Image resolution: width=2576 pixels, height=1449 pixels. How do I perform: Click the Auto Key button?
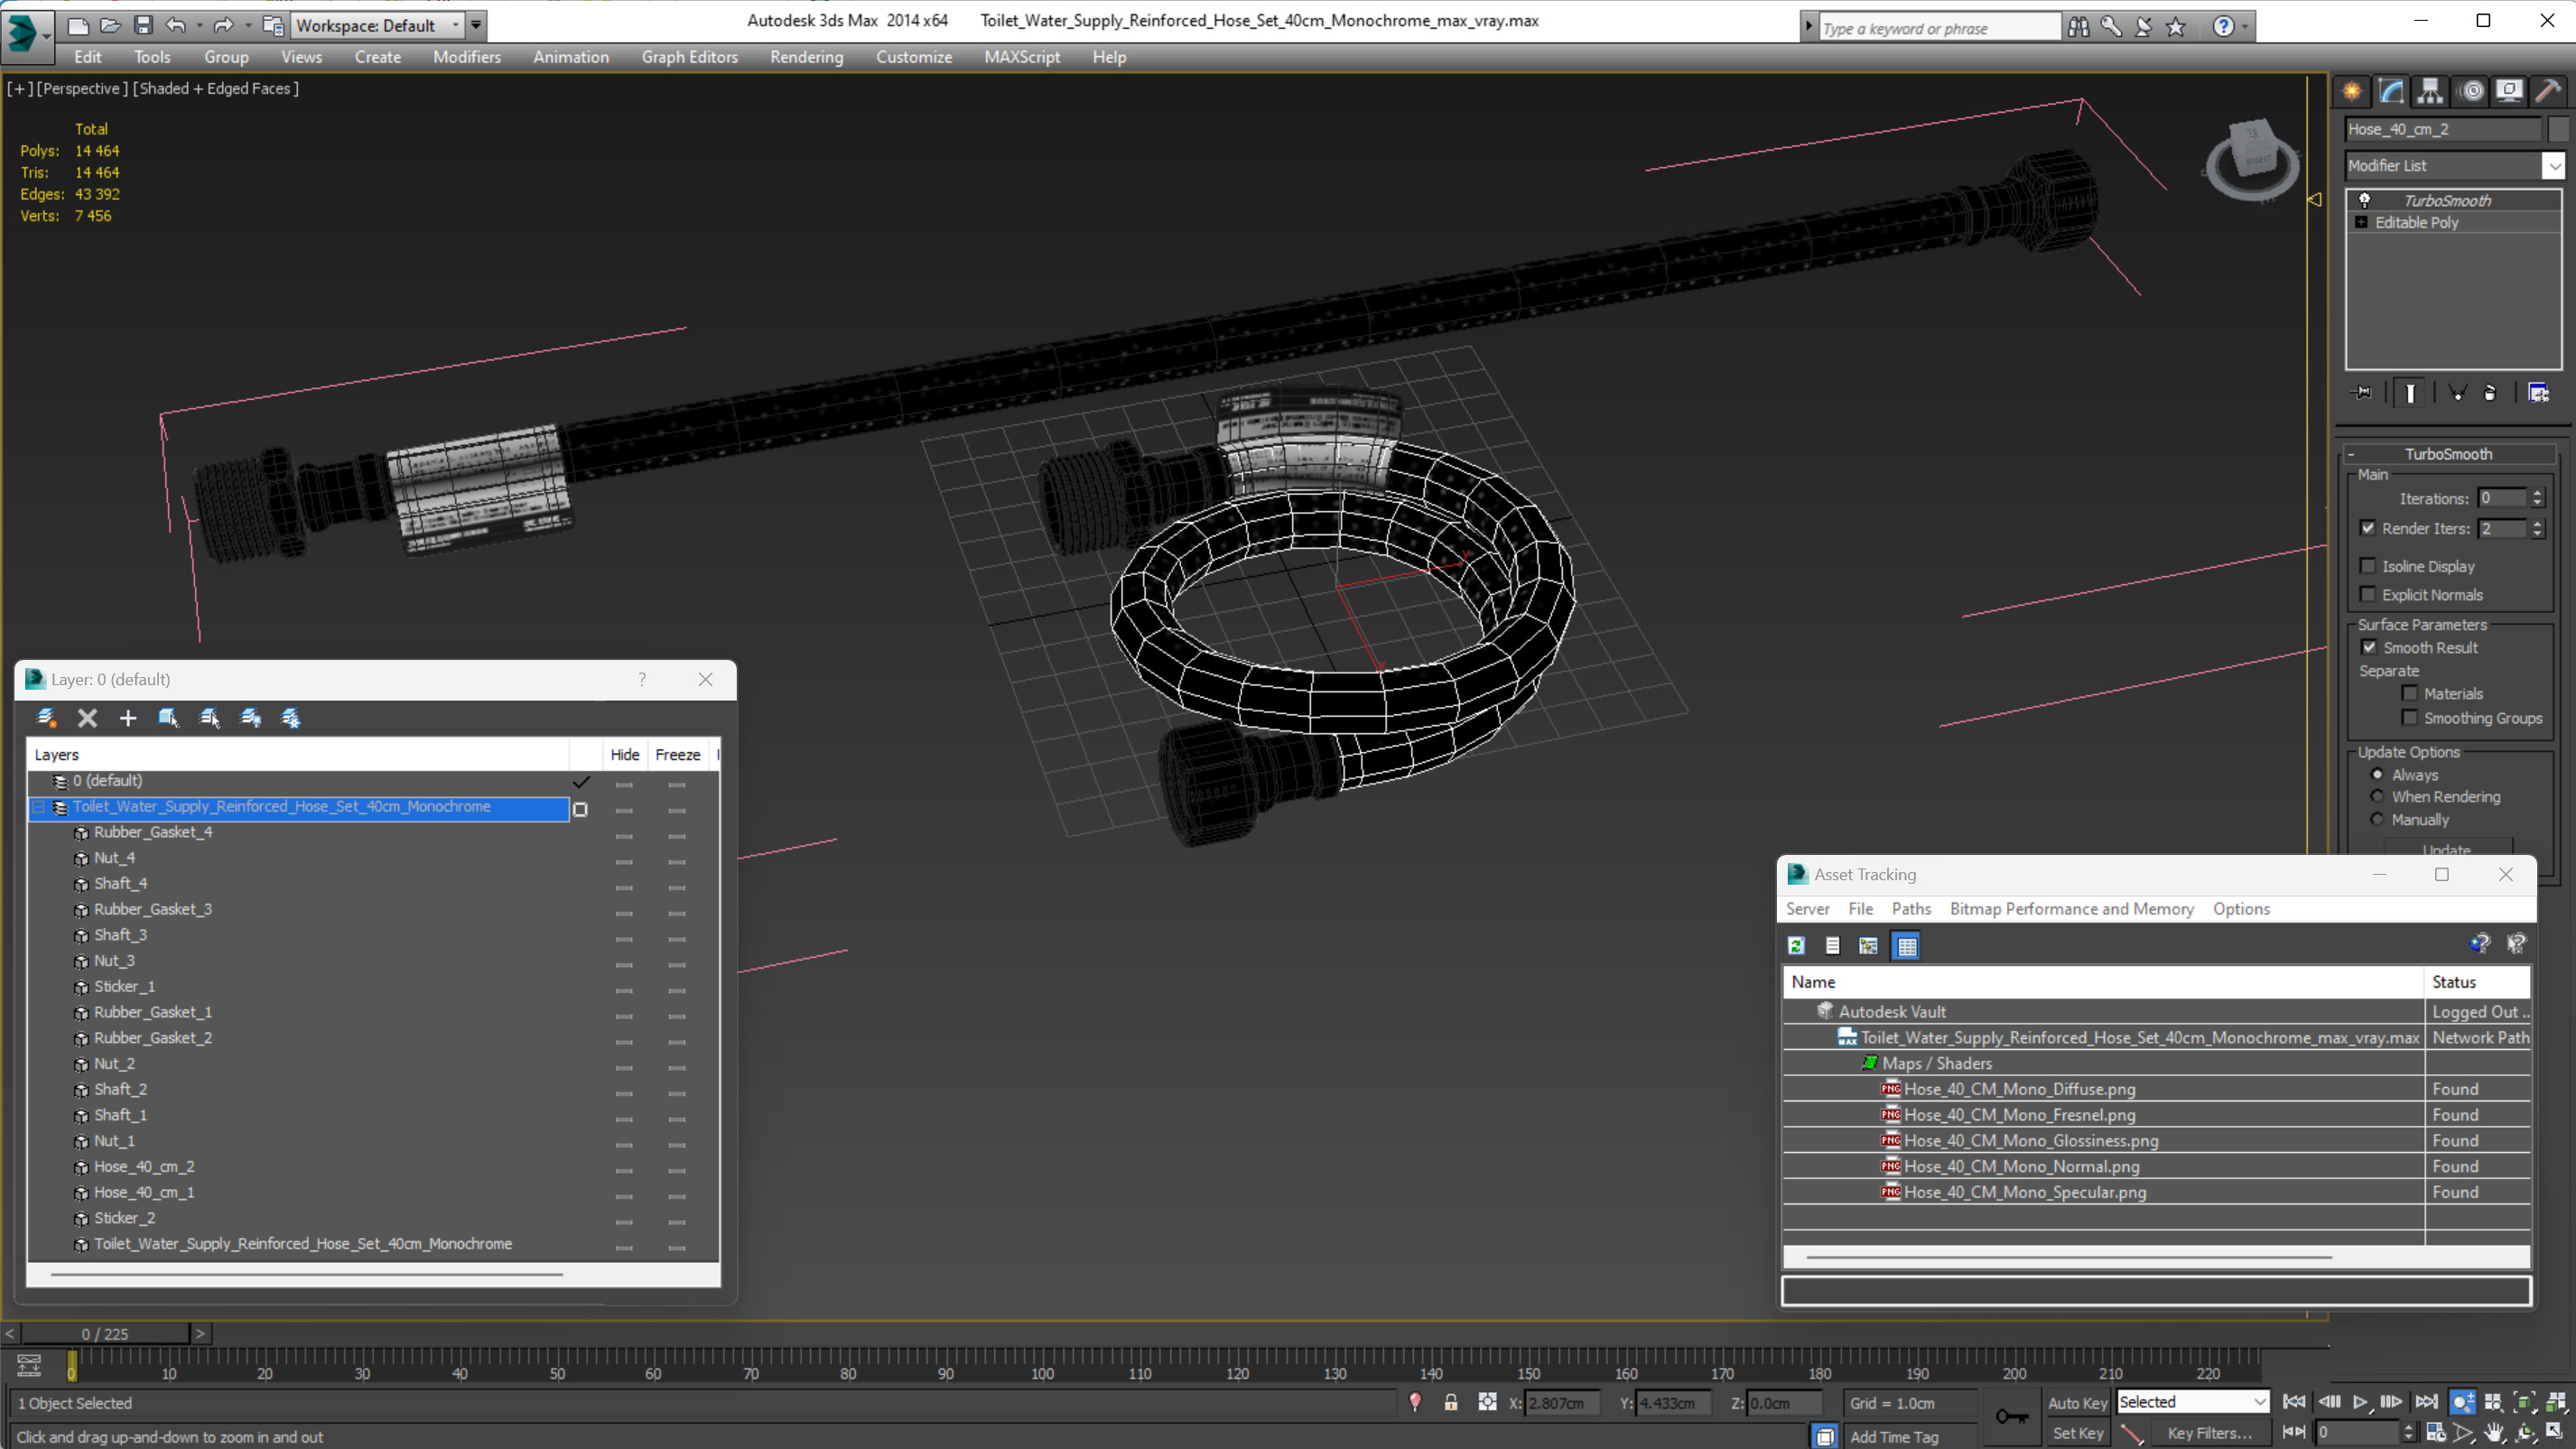pos(2077,1402)
